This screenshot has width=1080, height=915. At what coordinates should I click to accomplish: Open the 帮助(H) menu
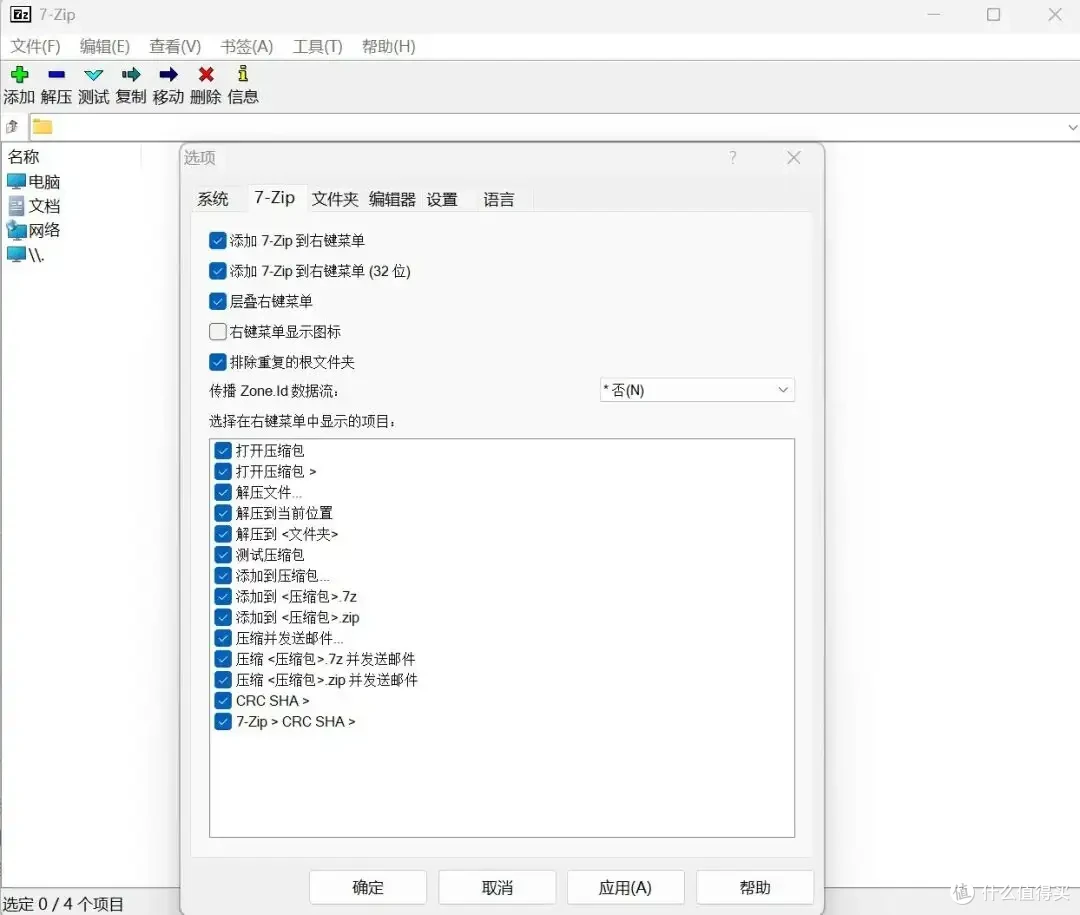point(388,46)
